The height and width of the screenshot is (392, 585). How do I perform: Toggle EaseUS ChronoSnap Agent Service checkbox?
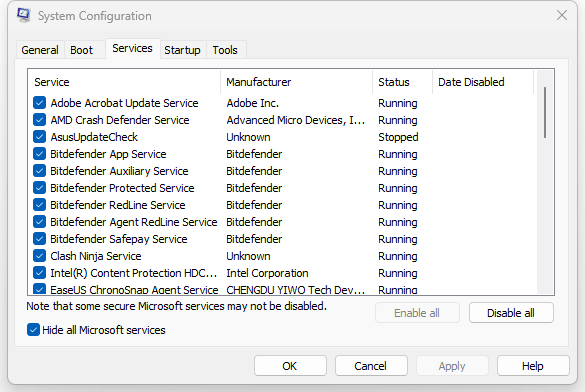tap(40, 289)
